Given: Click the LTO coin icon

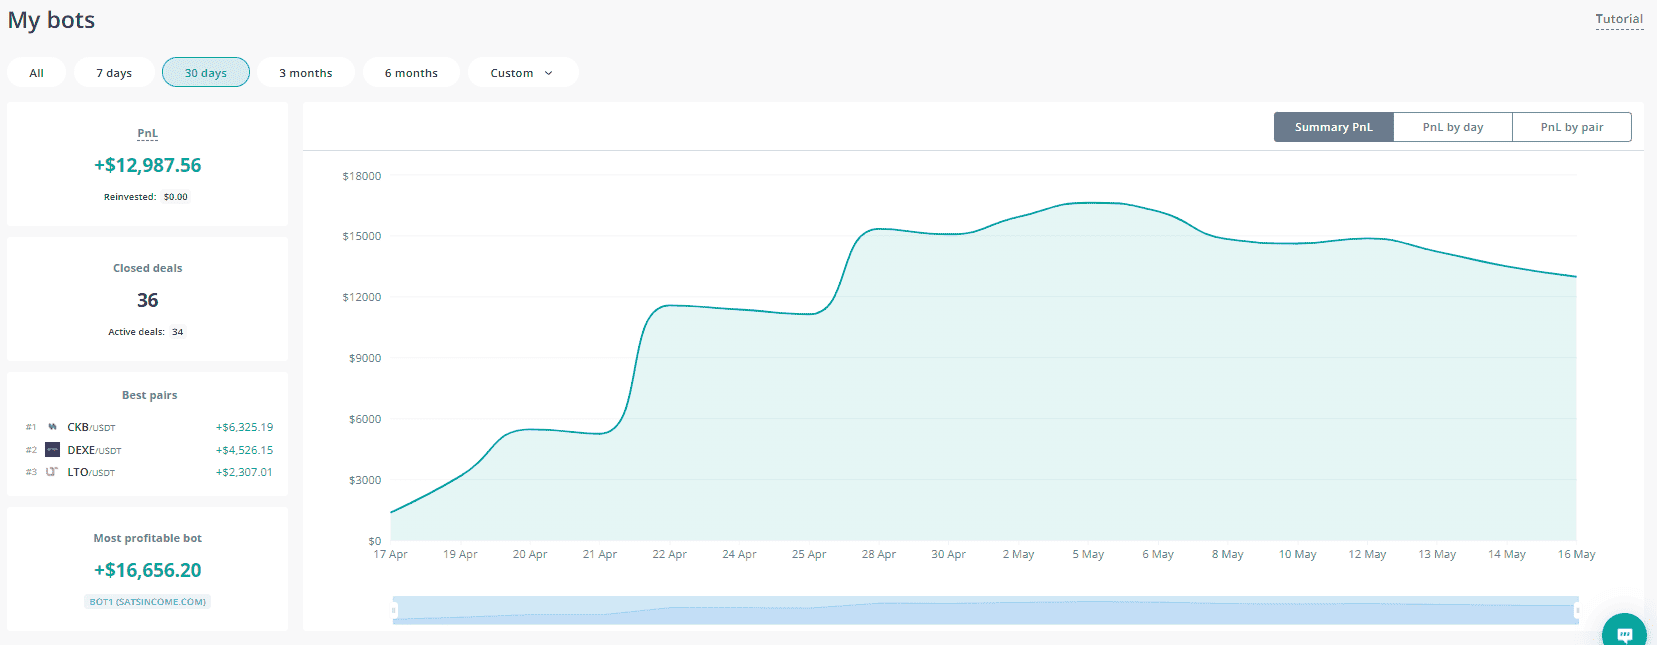Looking at the screenshot, I should click(52, 472).
